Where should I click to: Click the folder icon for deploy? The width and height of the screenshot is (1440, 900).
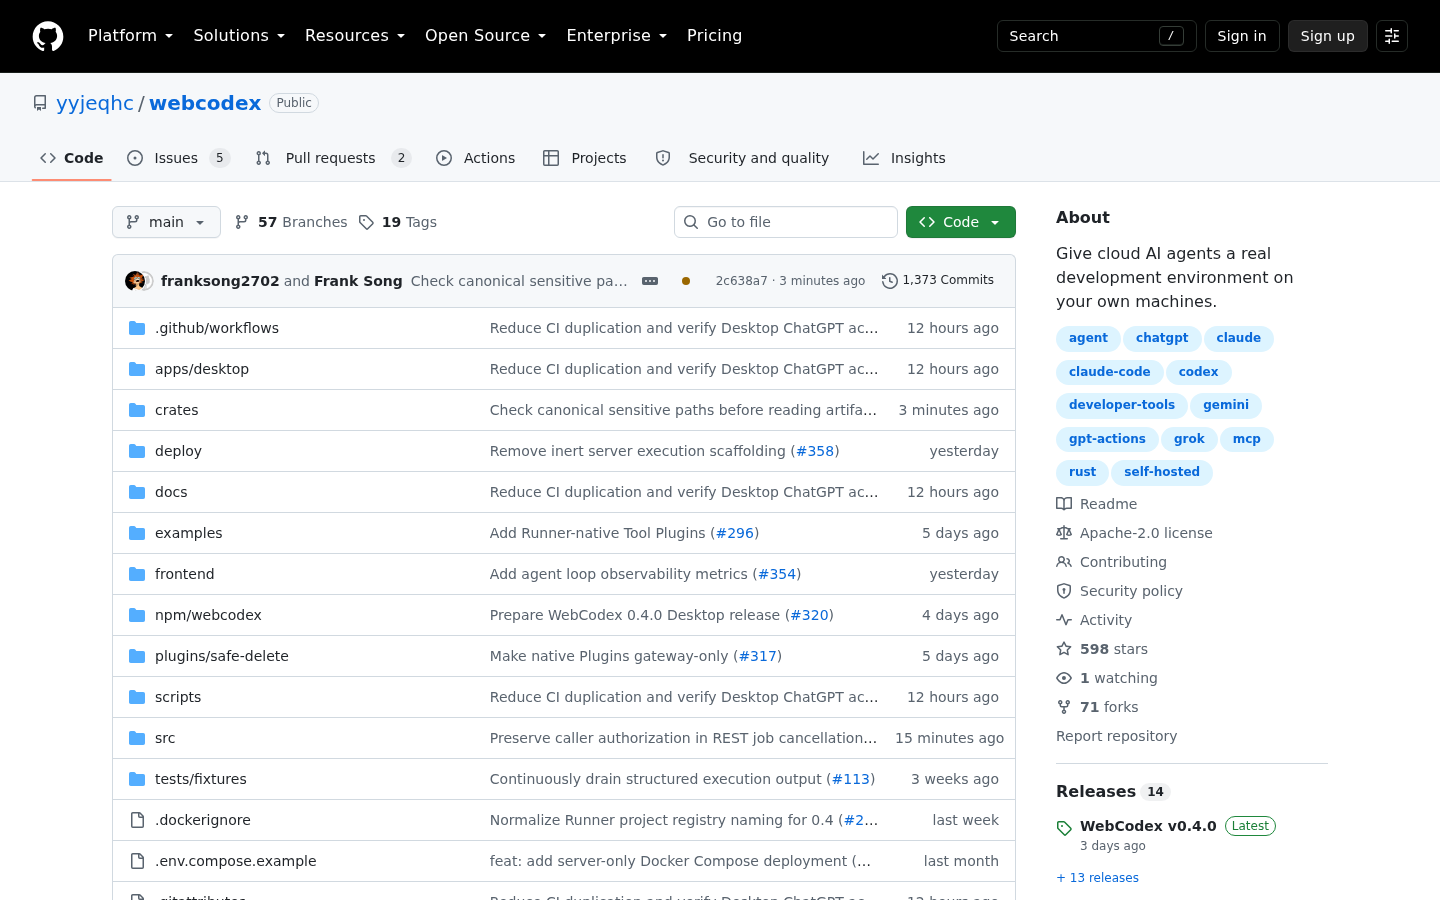[x=137, y=451]
